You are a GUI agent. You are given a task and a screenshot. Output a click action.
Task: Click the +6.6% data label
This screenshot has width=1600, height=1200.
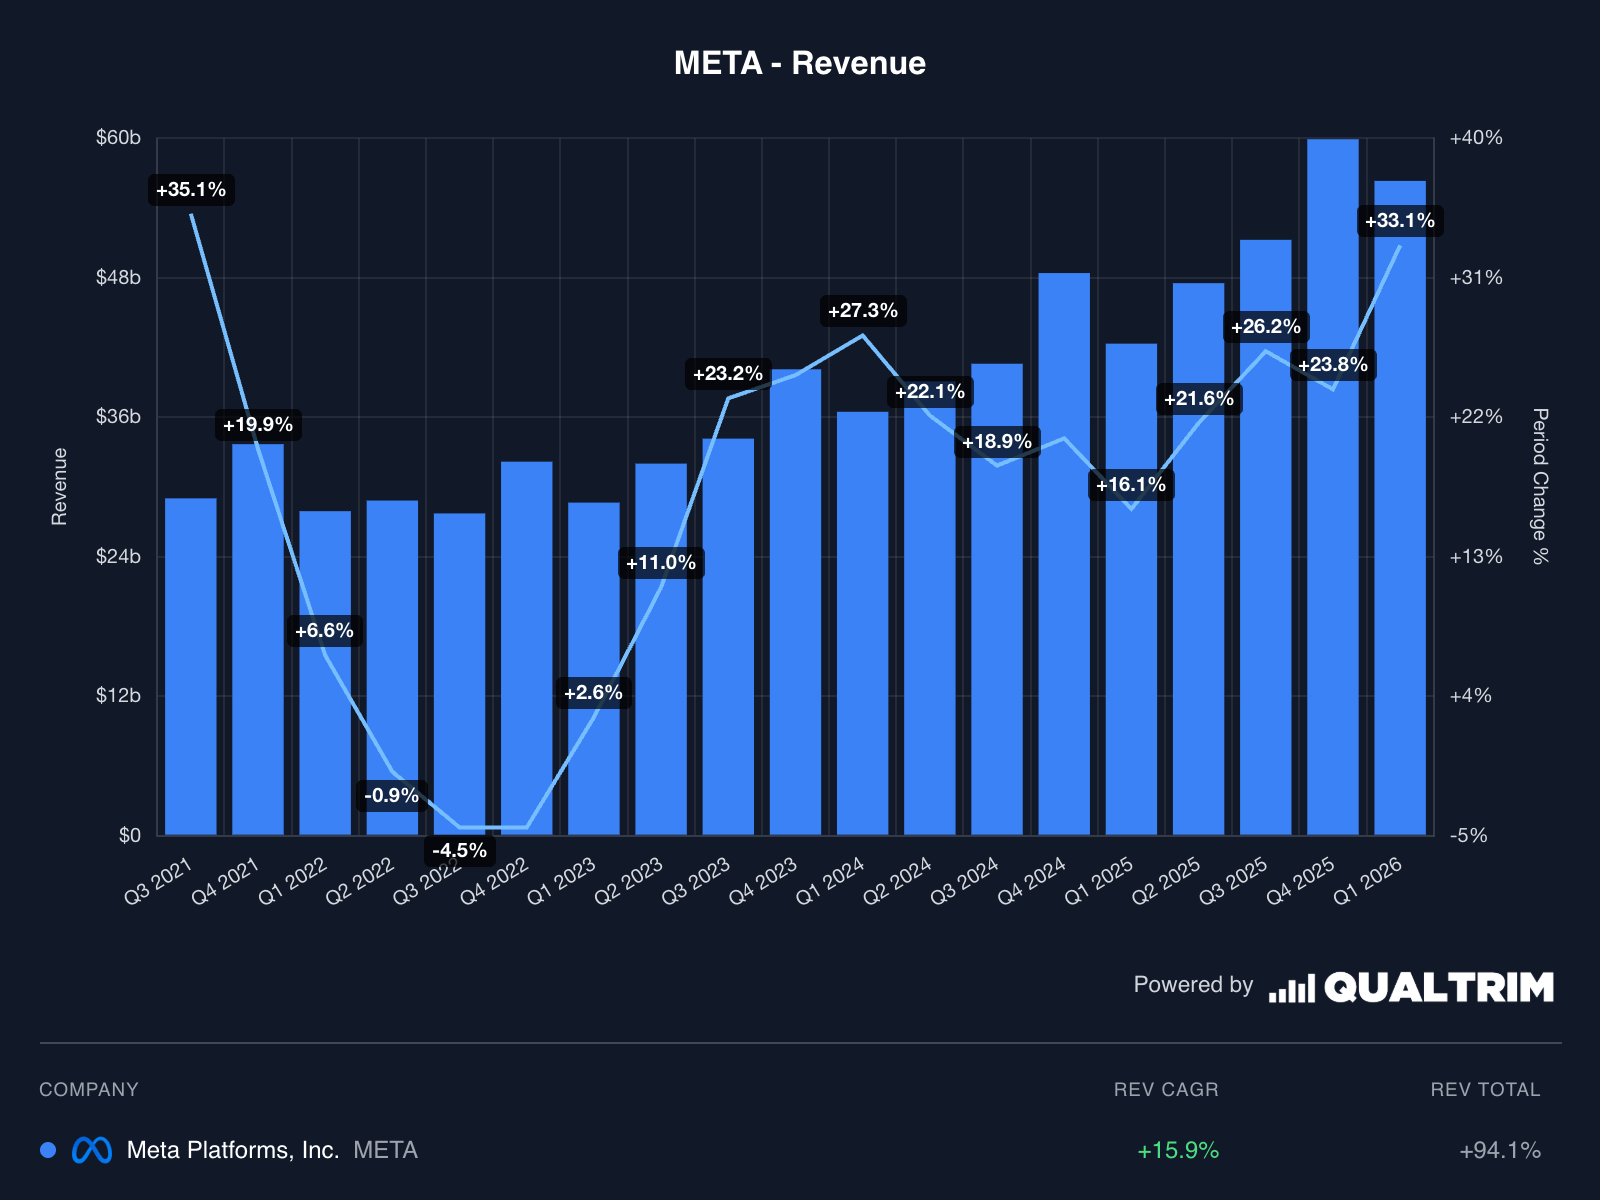[324, 631]
